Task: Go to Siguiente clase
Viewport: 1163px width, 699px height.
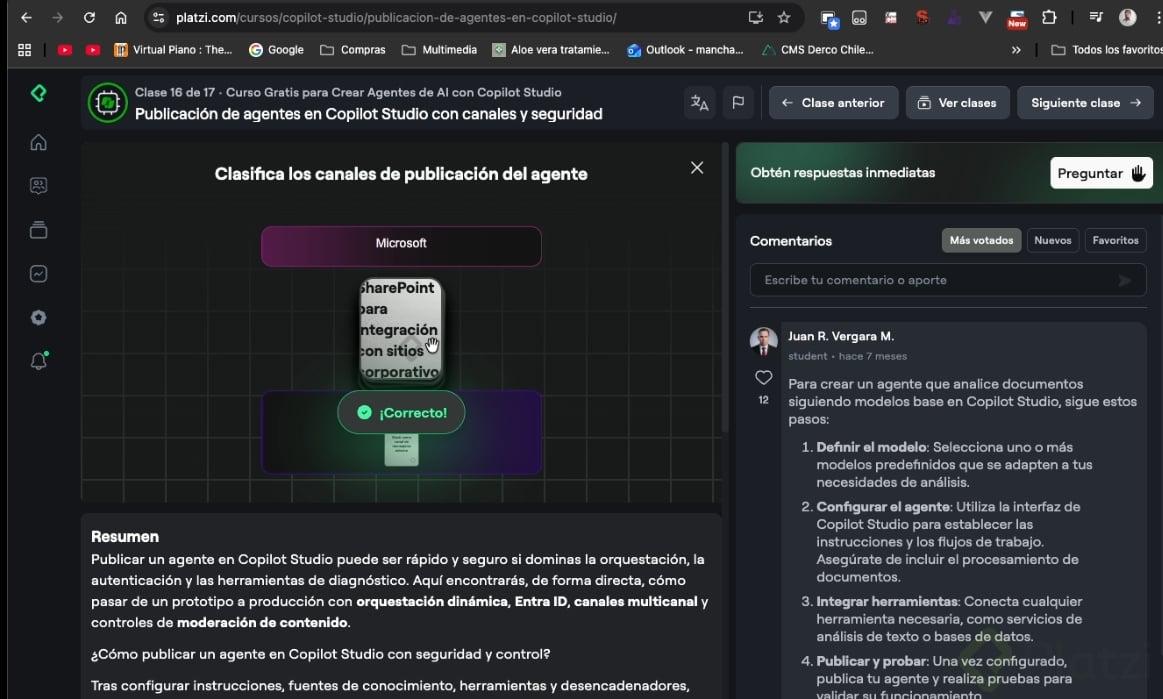Action: coord(1085,102)
